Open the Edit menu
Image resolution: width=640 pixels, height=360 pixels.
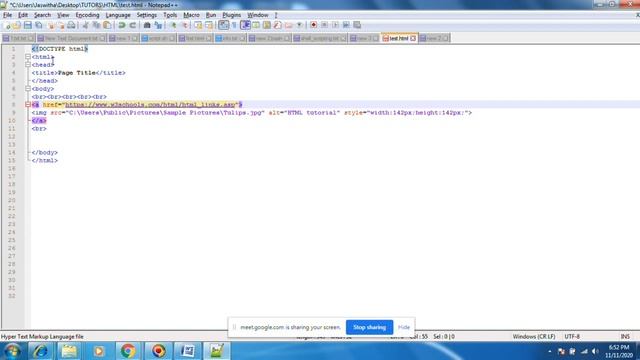coord(23,15)
